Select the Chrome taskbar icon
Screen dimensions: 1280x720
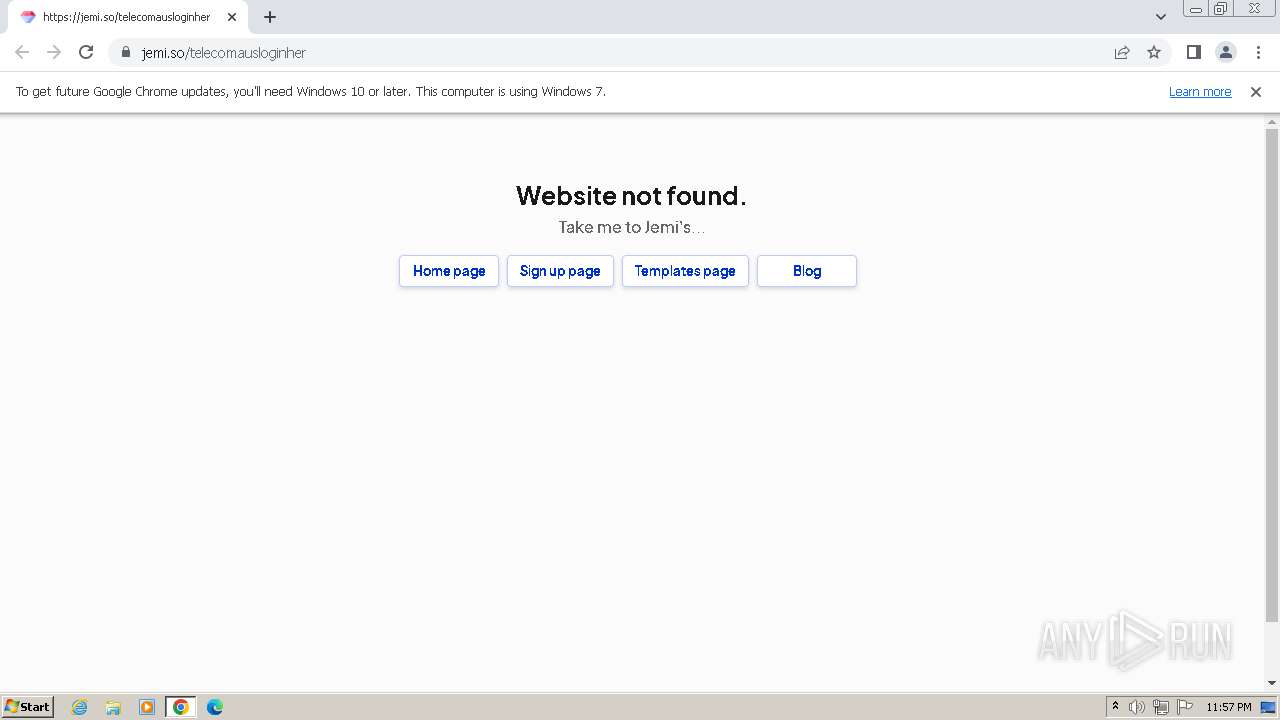coord(181,707)
